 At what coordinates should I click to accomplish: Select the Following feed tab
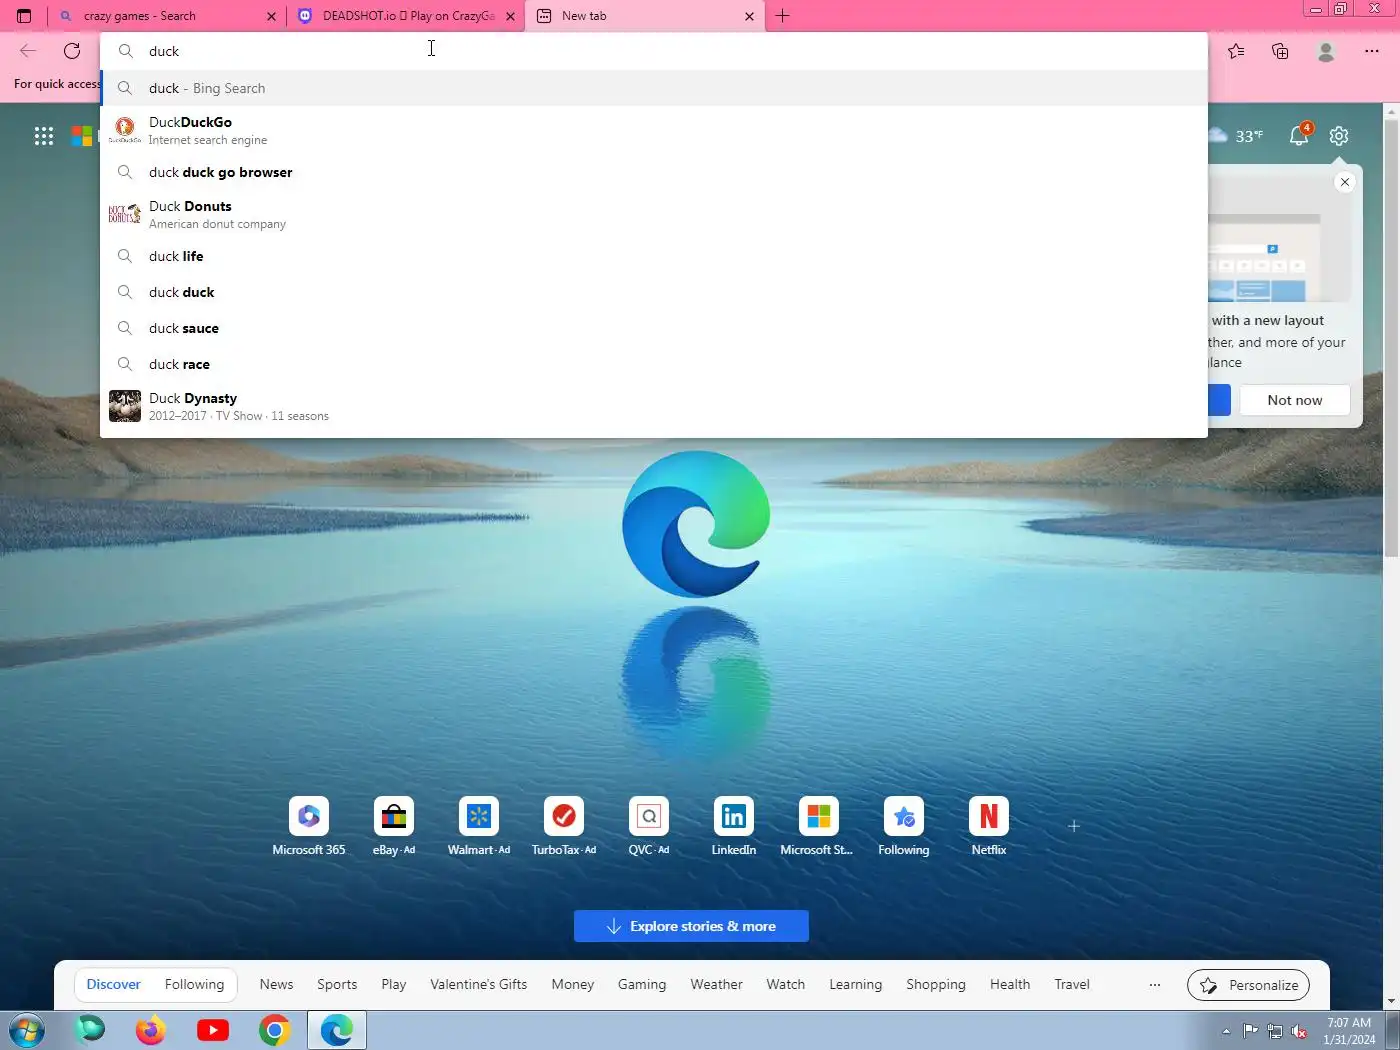(x=195, y=985)
